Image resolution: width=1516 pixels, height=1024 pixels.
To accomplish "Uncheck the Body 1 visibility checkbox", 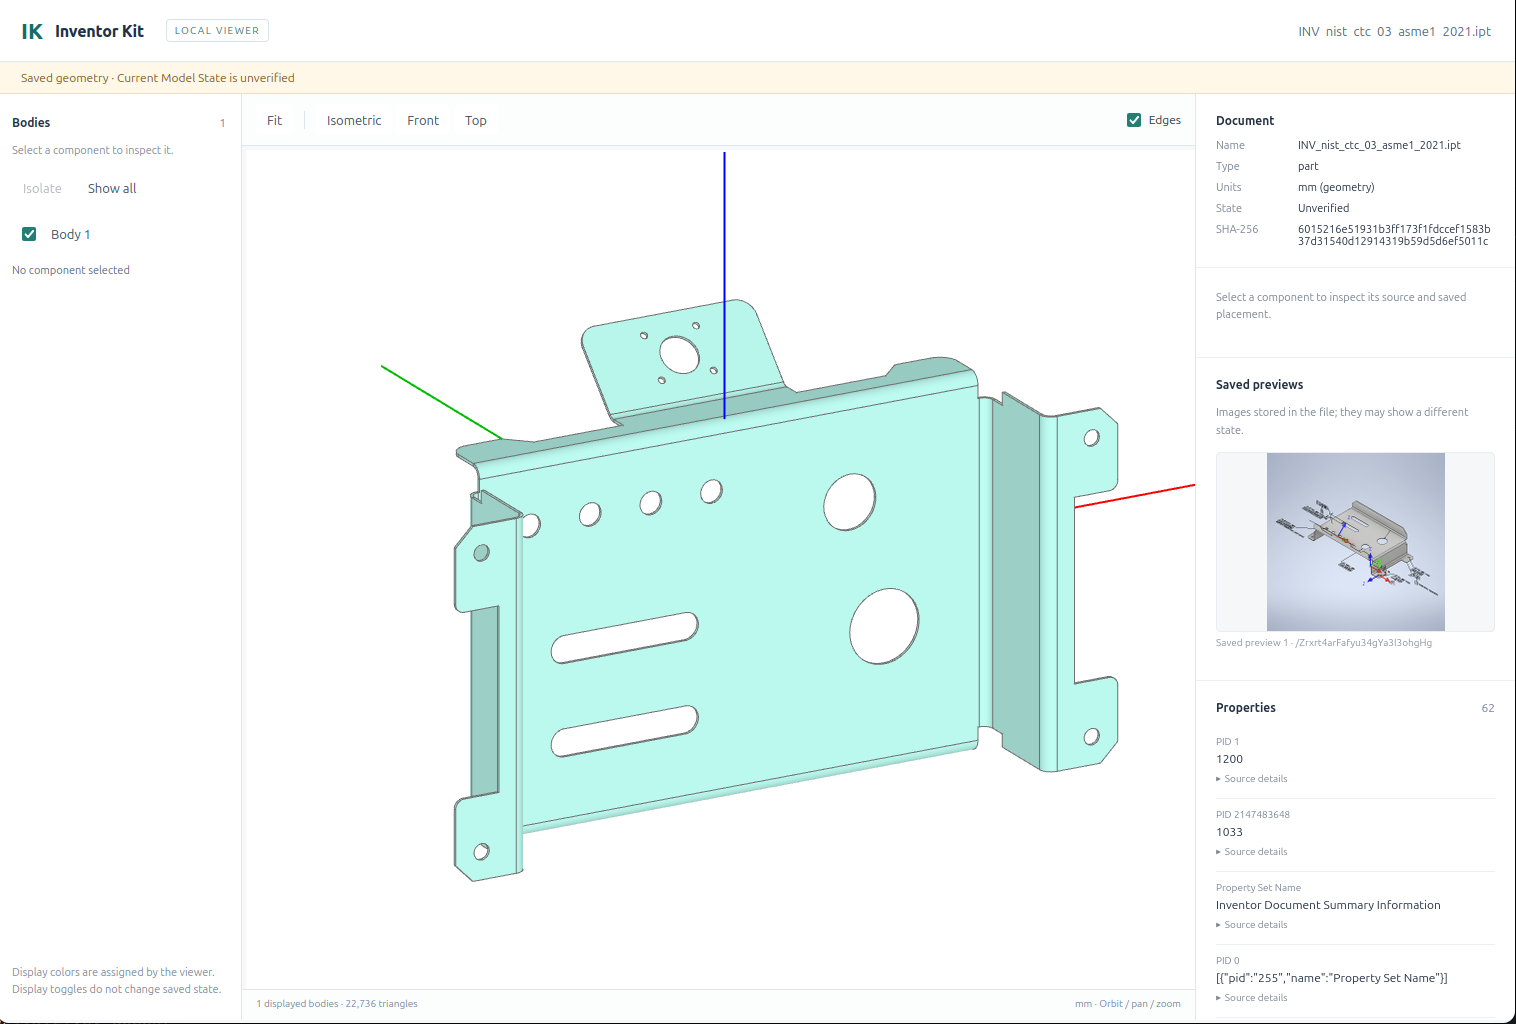I will tap(29, 234).
